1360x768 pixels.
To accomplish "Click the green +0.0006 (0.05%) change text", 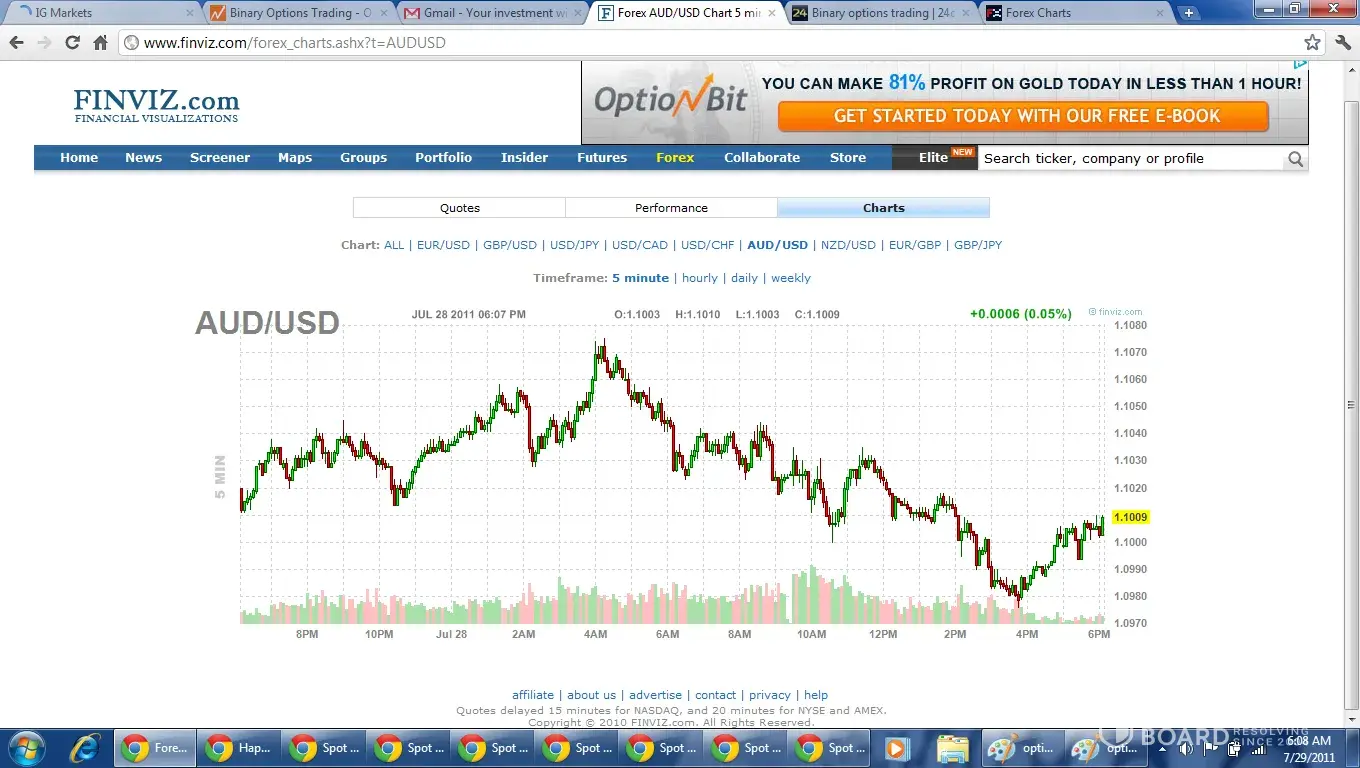I will click(1020, 314).
